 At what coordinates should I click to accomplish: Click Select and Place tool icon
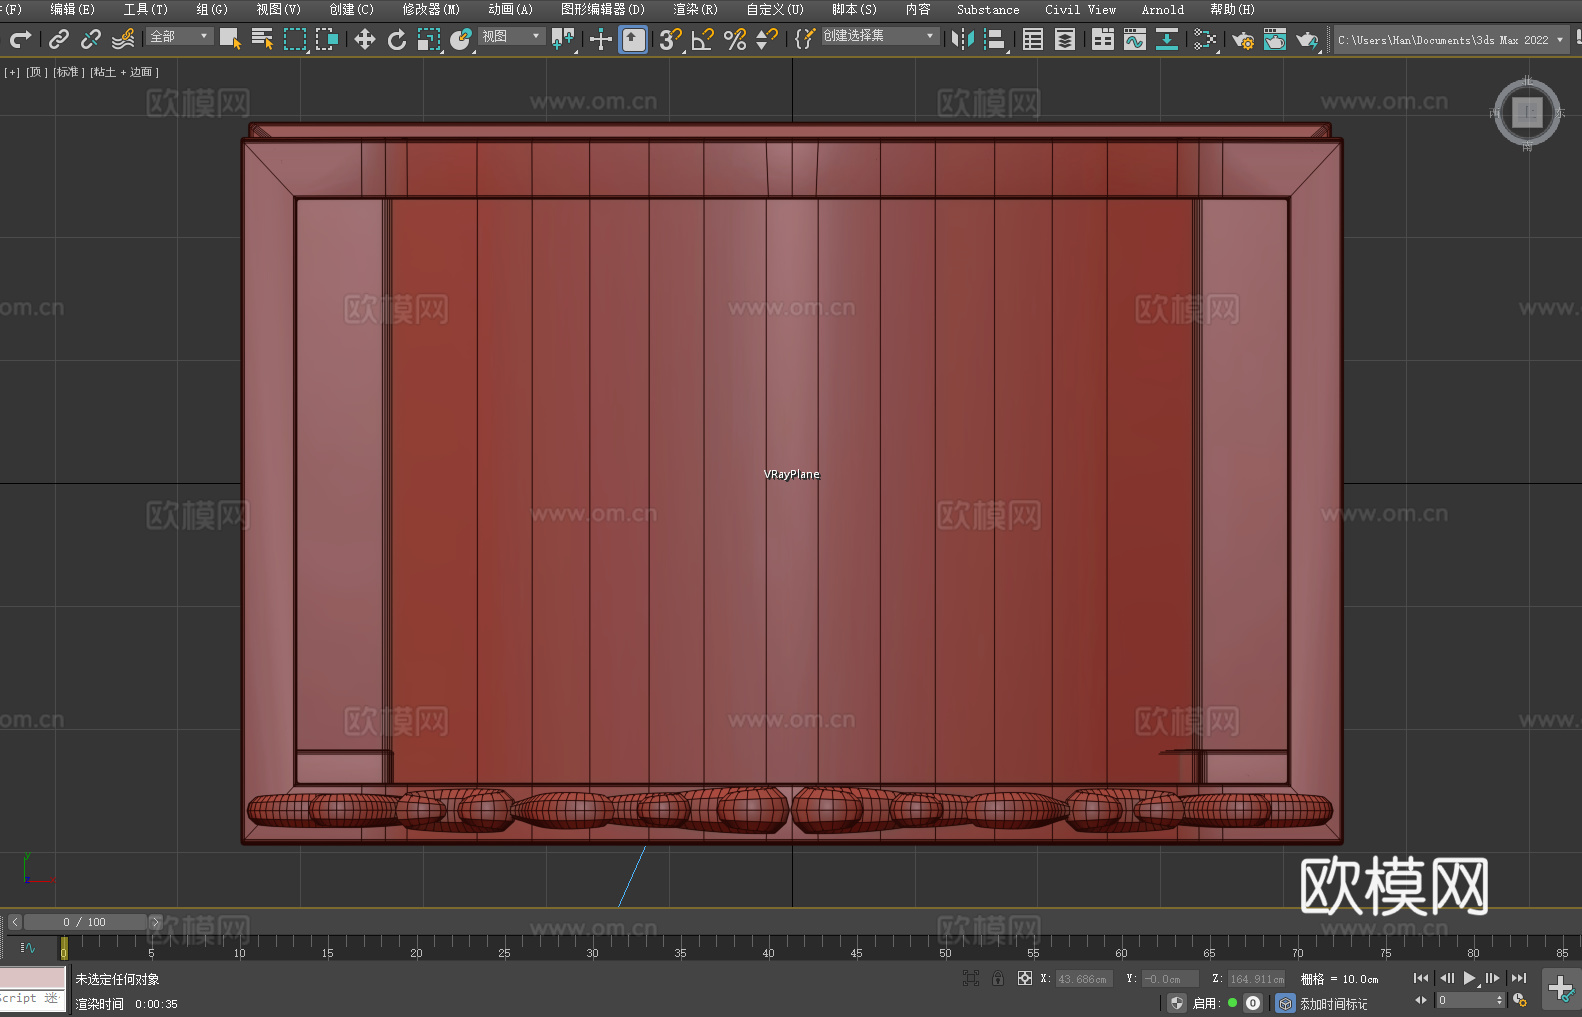[x=461, y=39]
